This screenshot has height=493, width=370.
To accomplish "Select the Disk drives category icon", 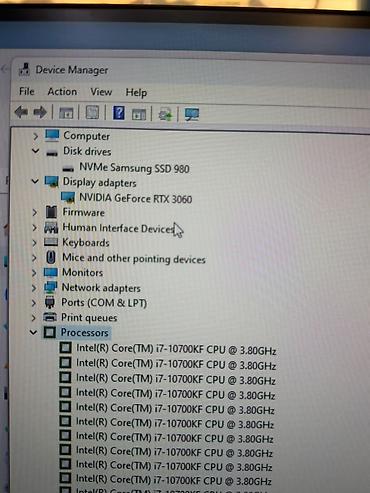I will coord(52,153).
